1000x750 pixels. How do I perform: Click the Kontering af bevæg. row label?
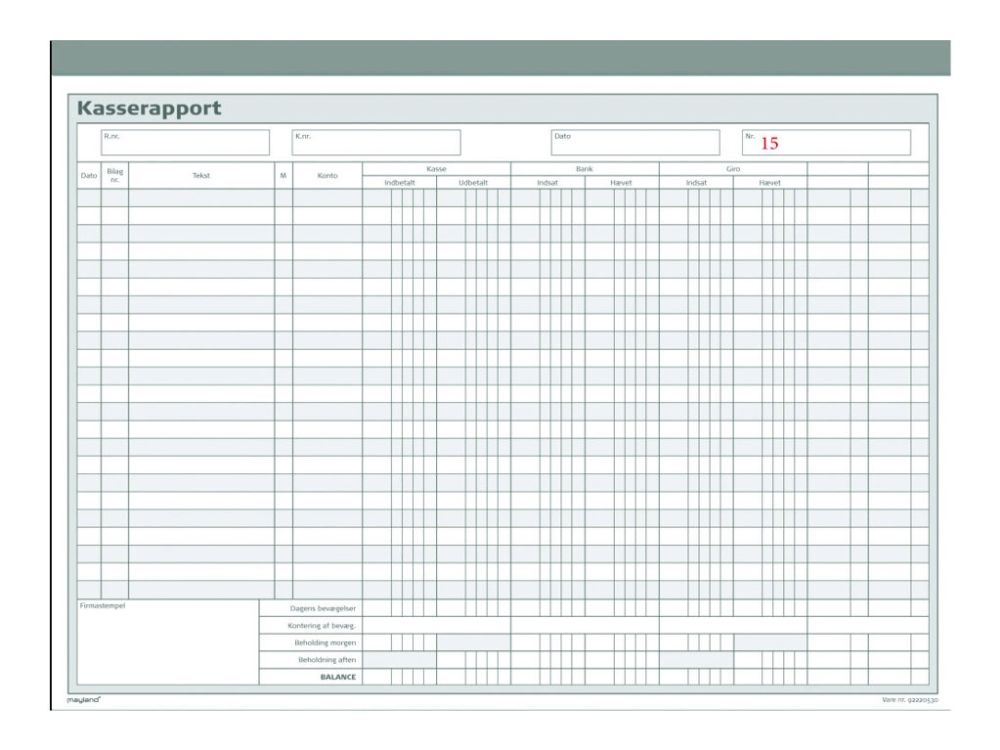point(321,626)
